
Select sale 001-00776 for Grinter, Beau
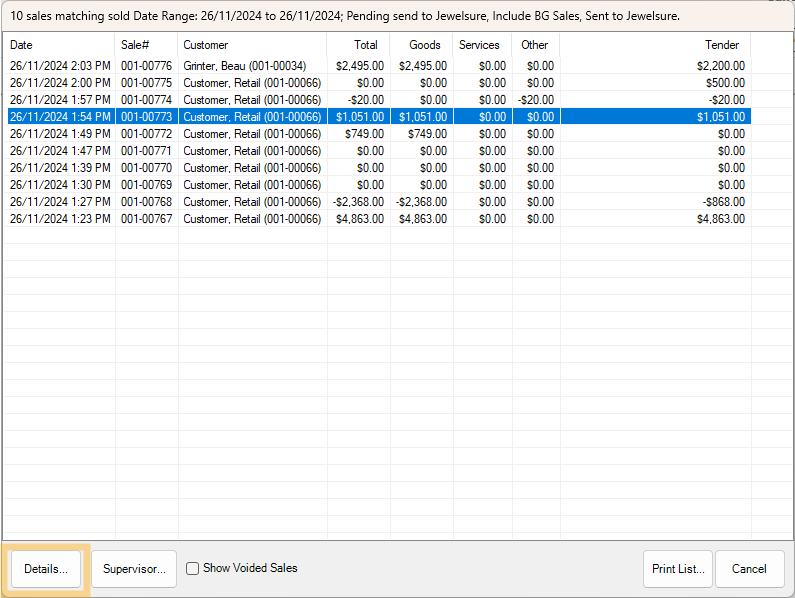tap(146, 66)
